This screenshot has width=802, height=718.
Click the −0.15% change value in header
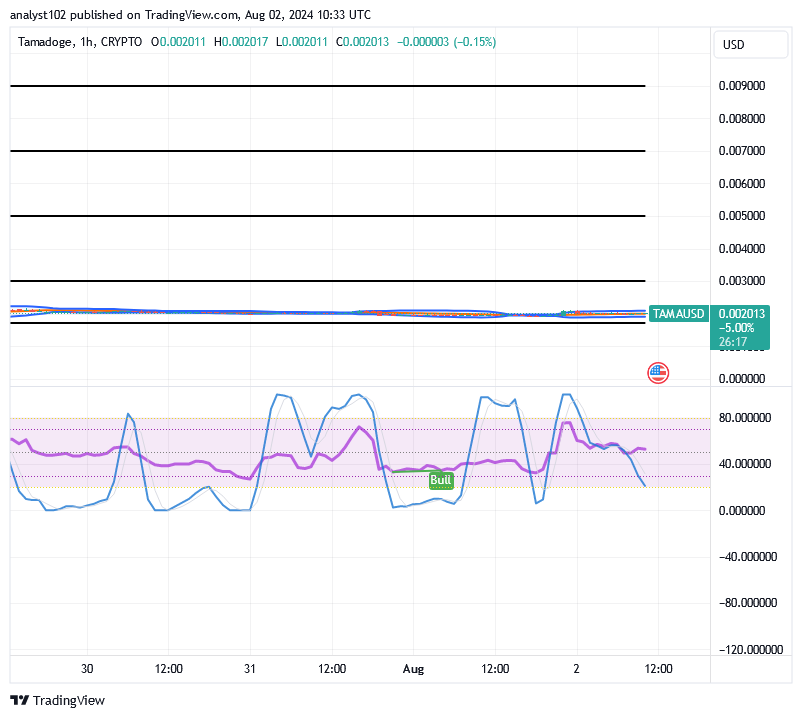[x=475, y=42]
